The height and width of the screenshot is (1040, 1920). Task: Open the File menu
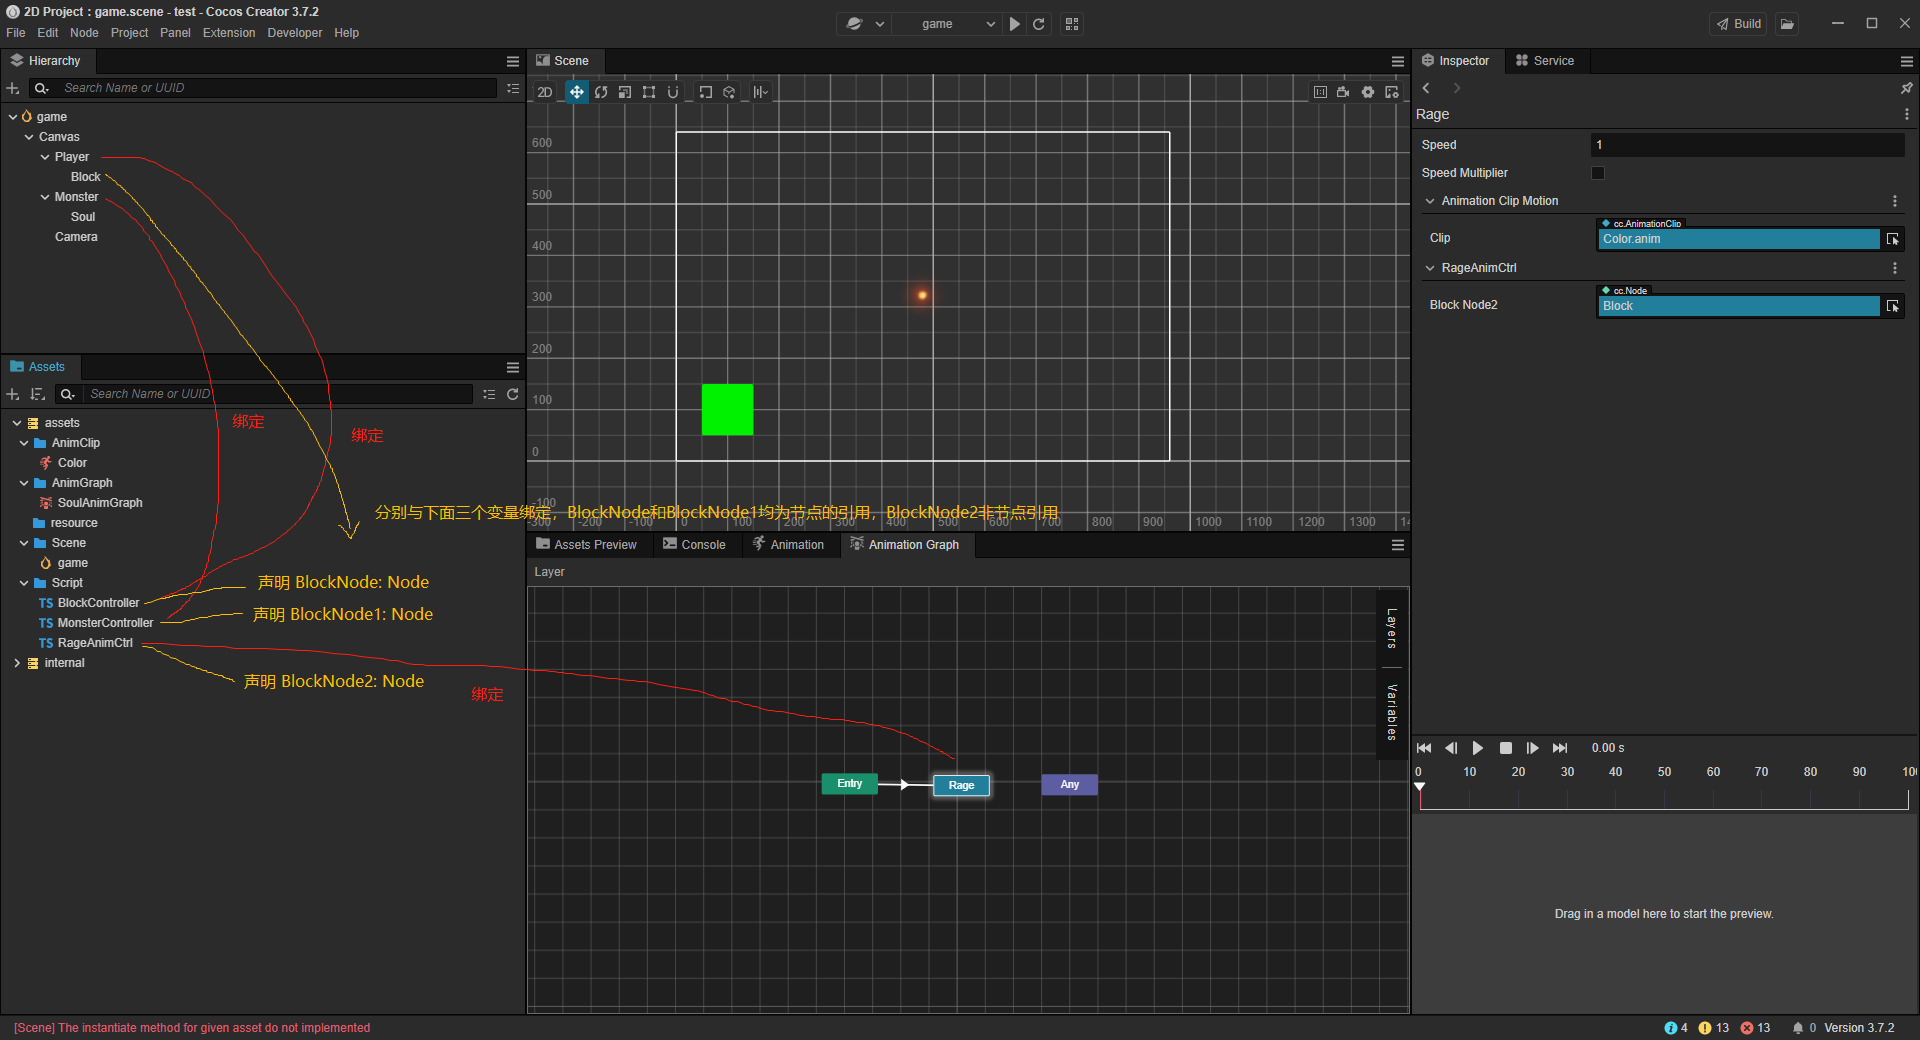click(x=16, y=33)
